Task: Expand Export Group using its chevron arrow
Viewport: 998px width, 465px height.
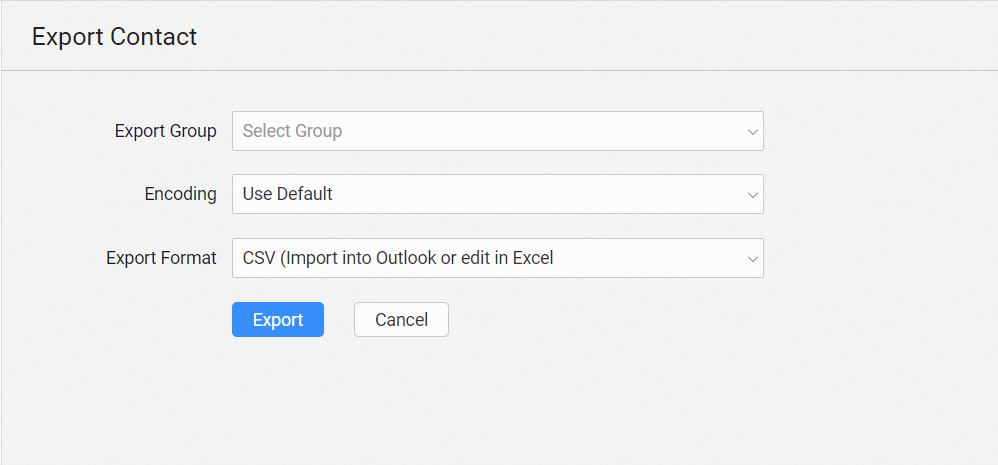Action: coord(752,131)
